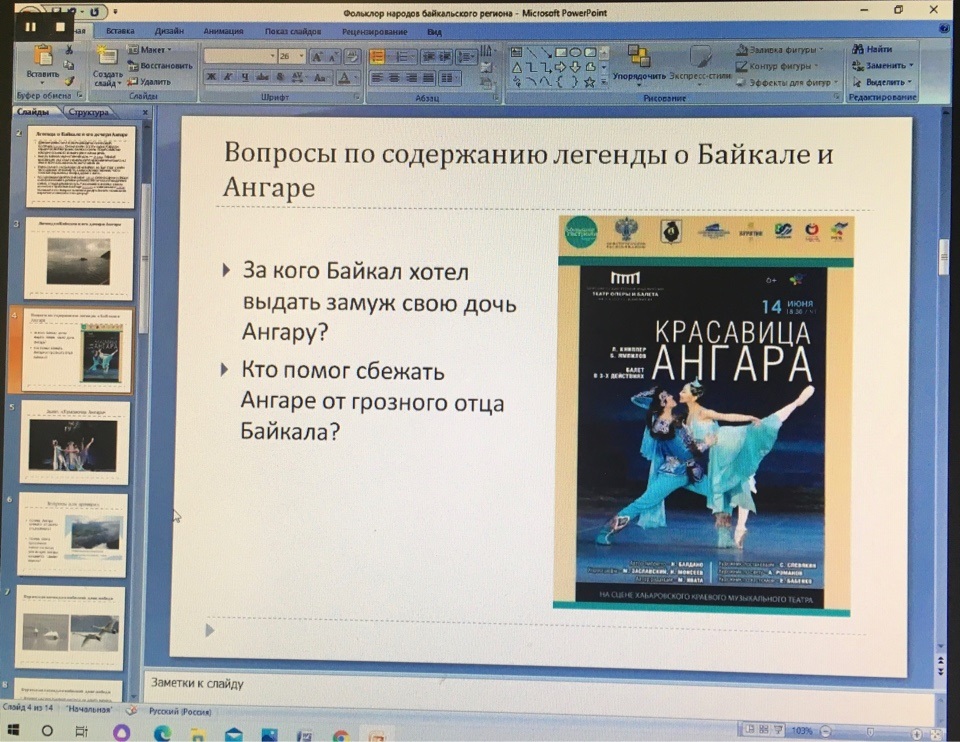Screen dimensions: 960x742
Task: Toggle bold (Ж) formatting
Action: point(212,78)
